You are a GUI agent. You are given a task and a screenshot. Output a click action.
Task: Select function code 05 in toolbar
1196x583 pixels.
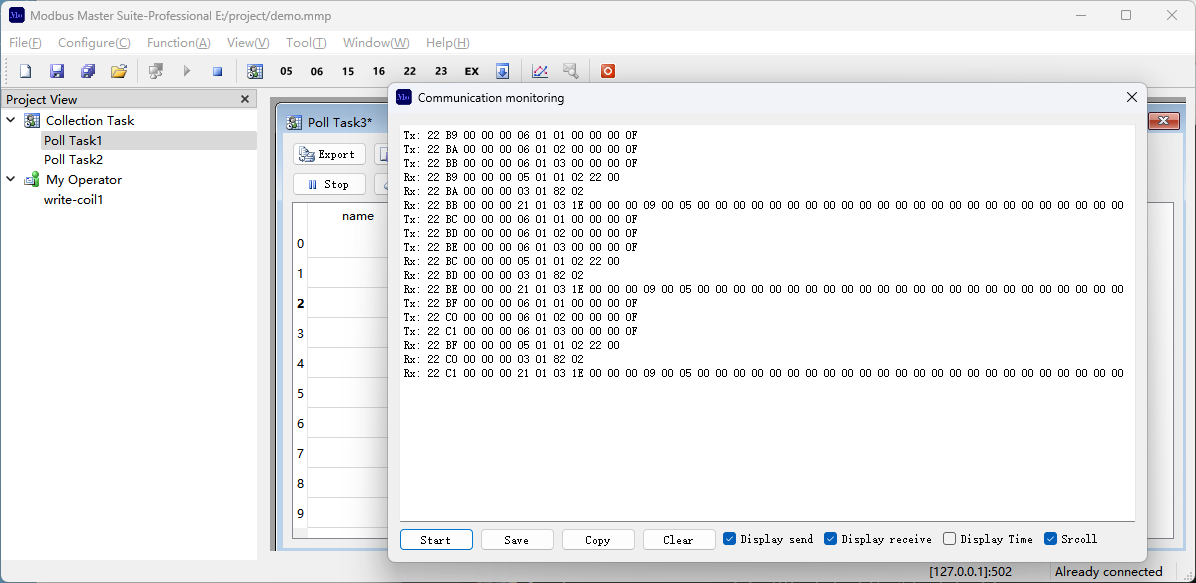point(286,71)
